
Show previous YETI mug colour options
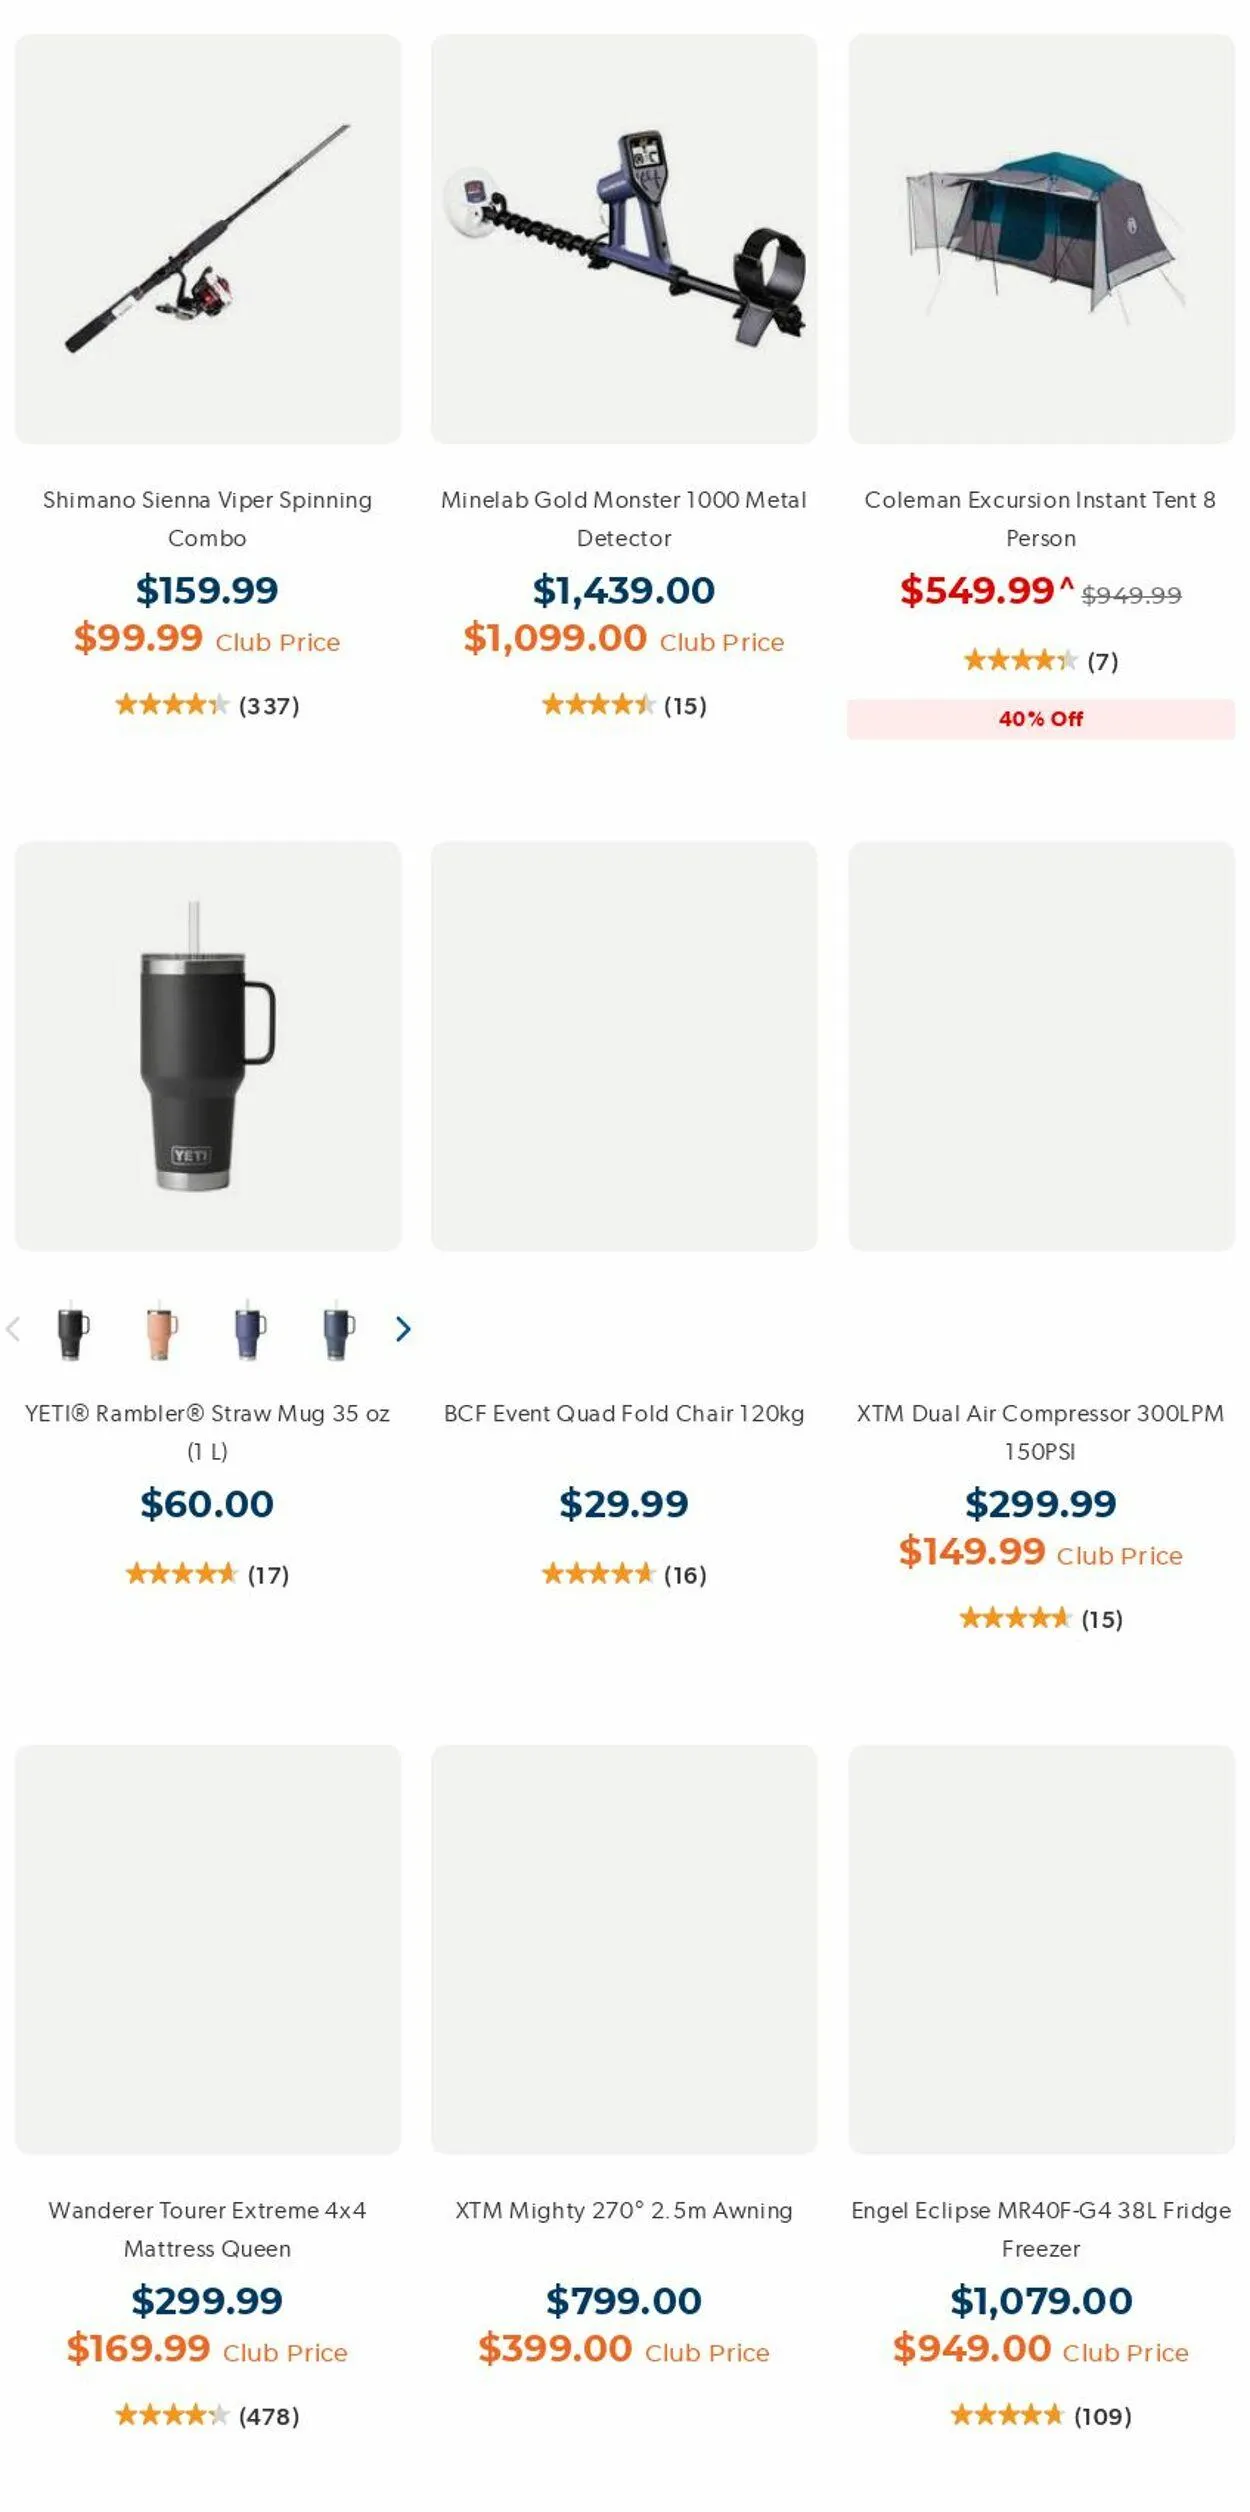tap(13, 1329)
